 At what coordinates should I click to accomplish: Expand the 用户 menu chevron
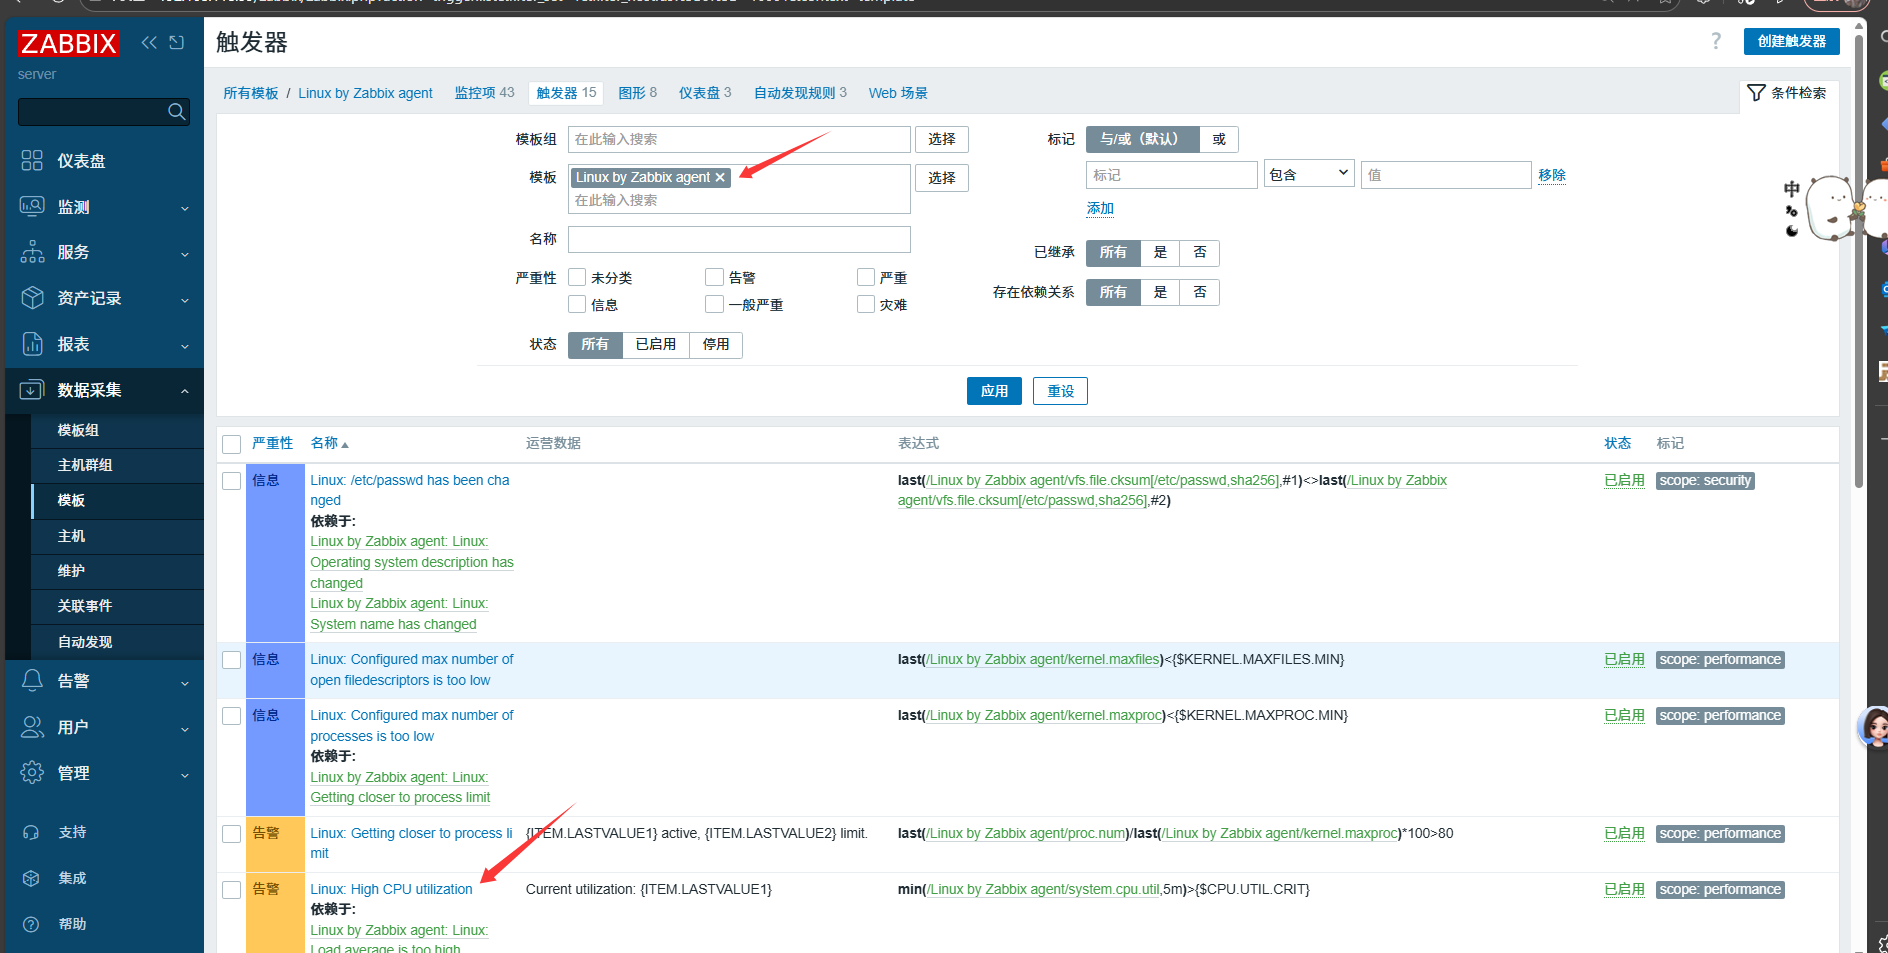coord(185,729)
